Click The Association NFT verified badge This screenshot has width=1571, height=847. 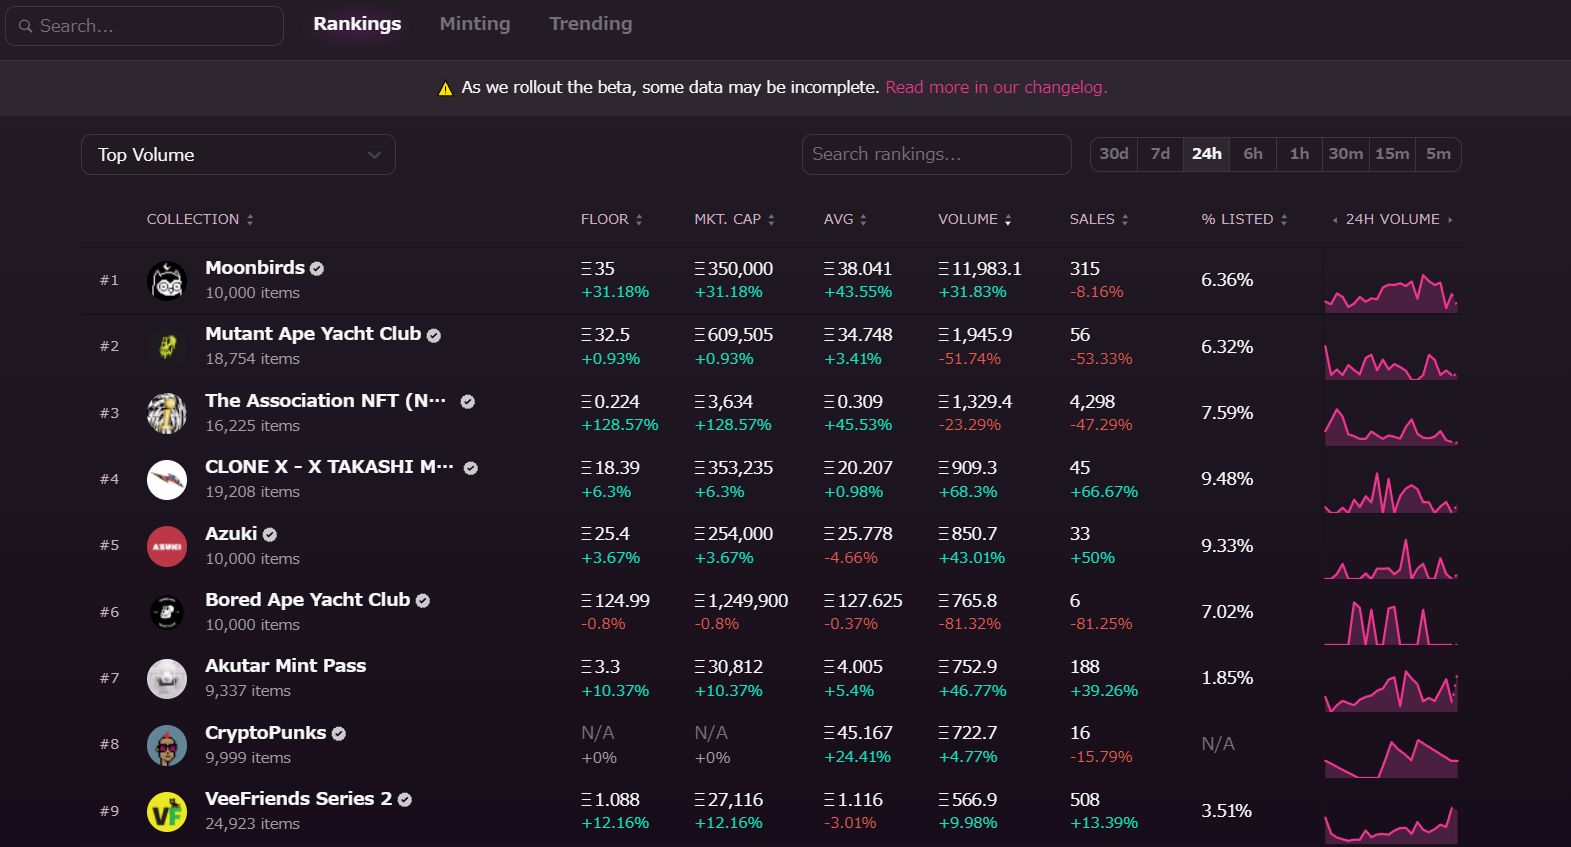[x=468, y=402]
